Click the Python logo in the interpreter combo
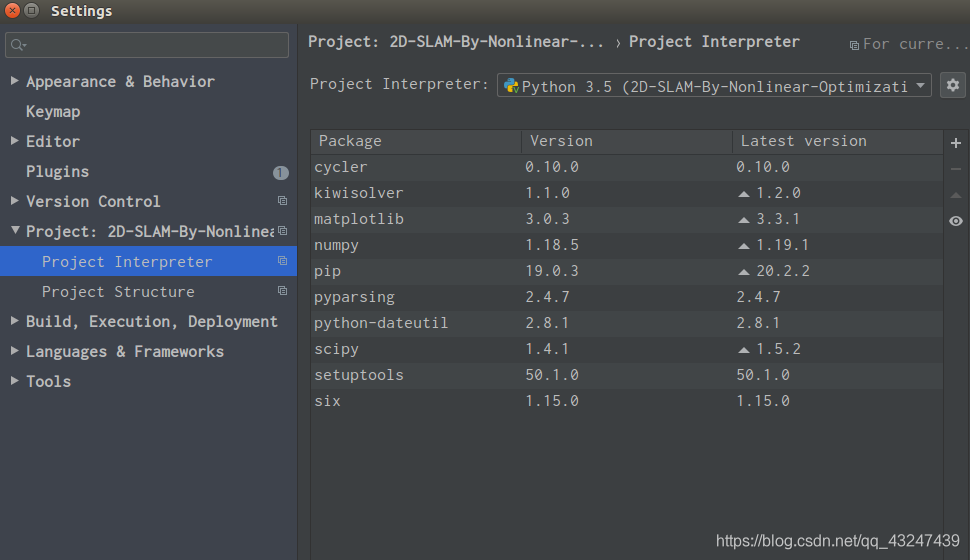The width and height of the screenshot is (970, 560). coord(512,85)
